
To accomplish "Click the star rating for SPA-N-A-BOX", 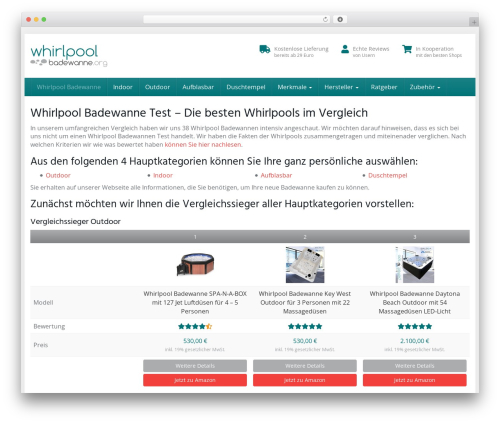I will pyautogui.click(x=195, y=326).
